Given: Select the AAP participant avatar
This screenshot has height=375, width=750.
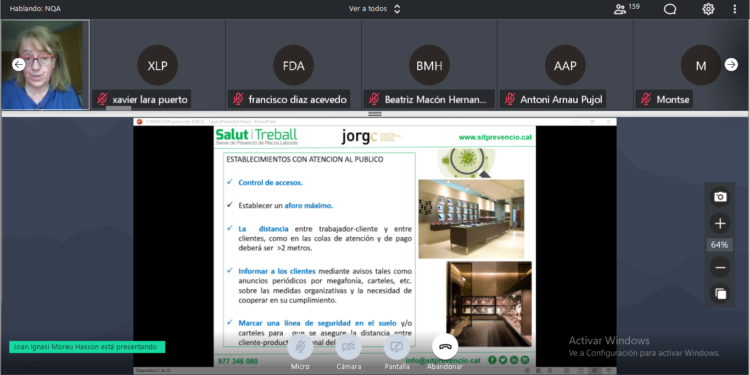Looking at the screenshot, I should [x=565, y=65].
